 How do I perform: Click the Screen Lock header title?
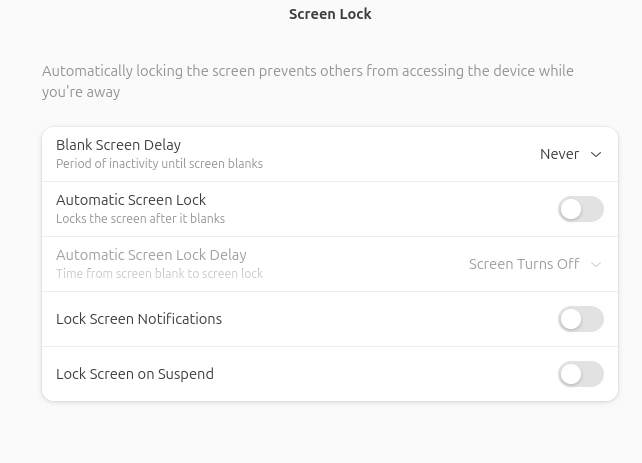point(330,14)
